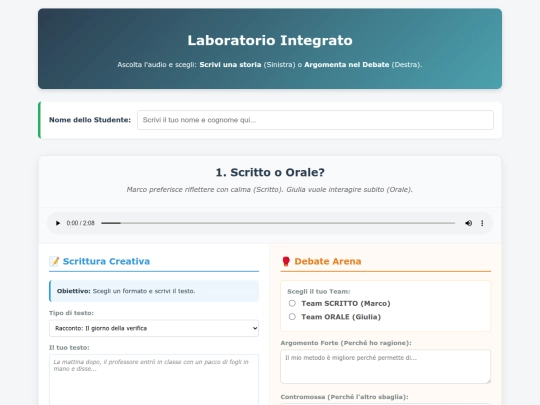Click the Nome dello Studente input field

315,120
